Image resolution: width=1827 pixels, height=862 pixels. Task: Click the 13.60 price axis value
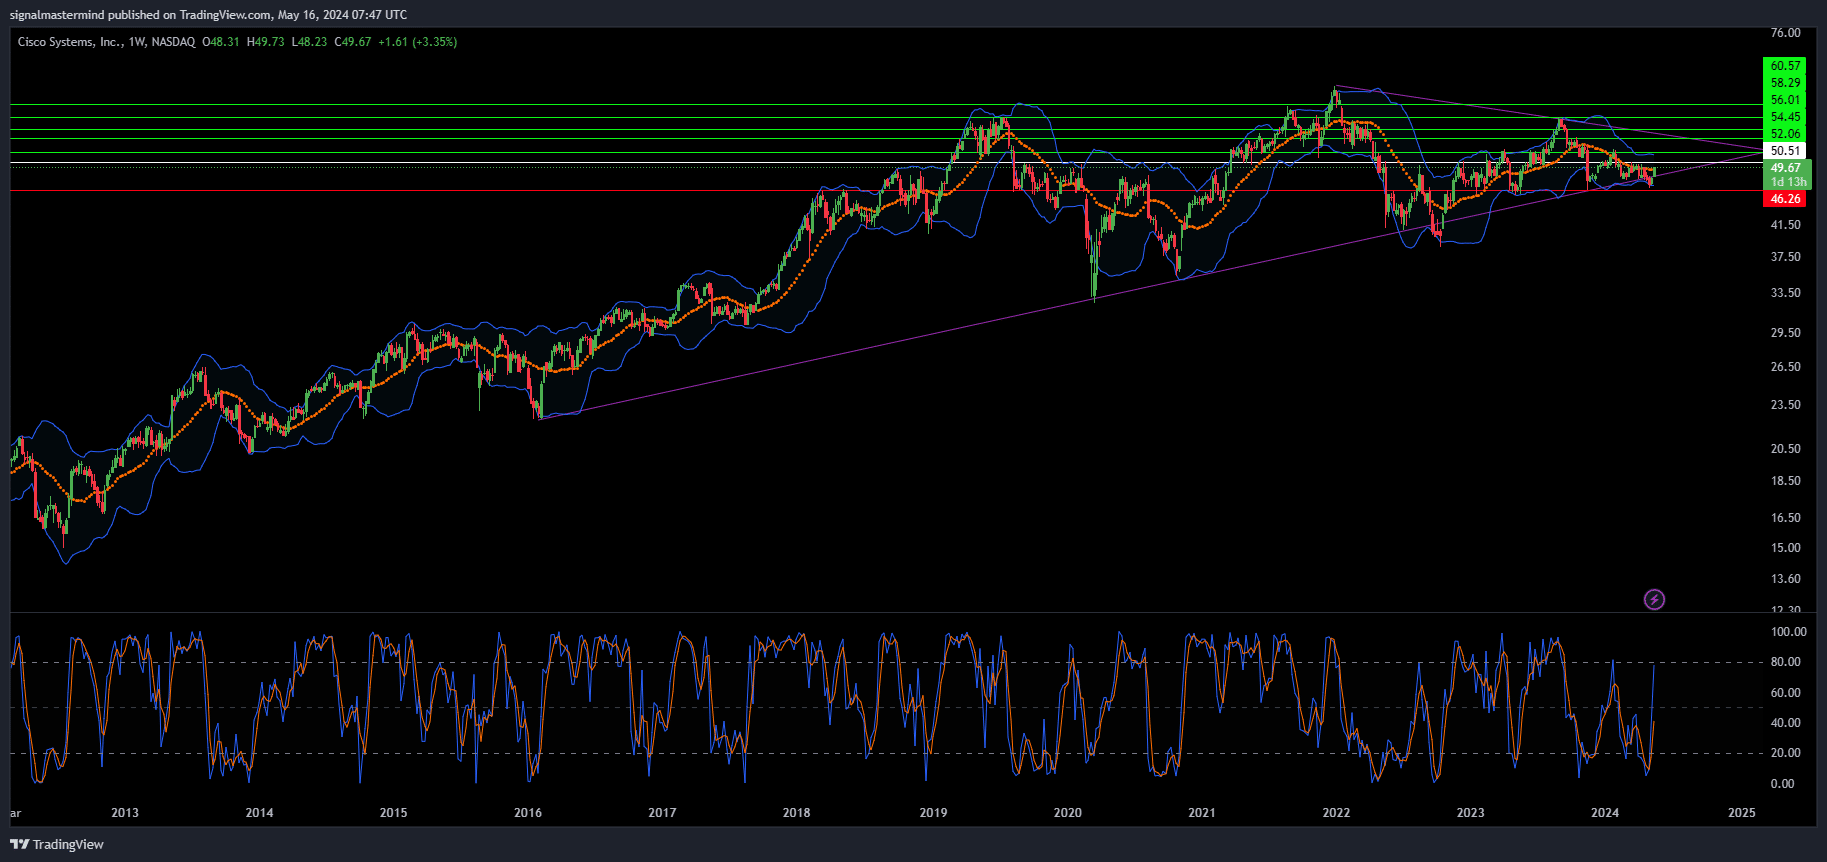pos(1785,579)
